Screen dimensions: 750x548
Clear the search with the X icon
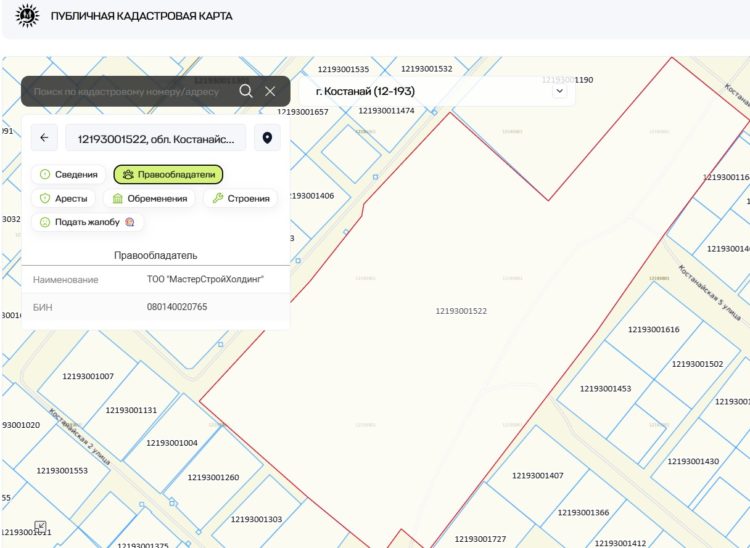270,91
